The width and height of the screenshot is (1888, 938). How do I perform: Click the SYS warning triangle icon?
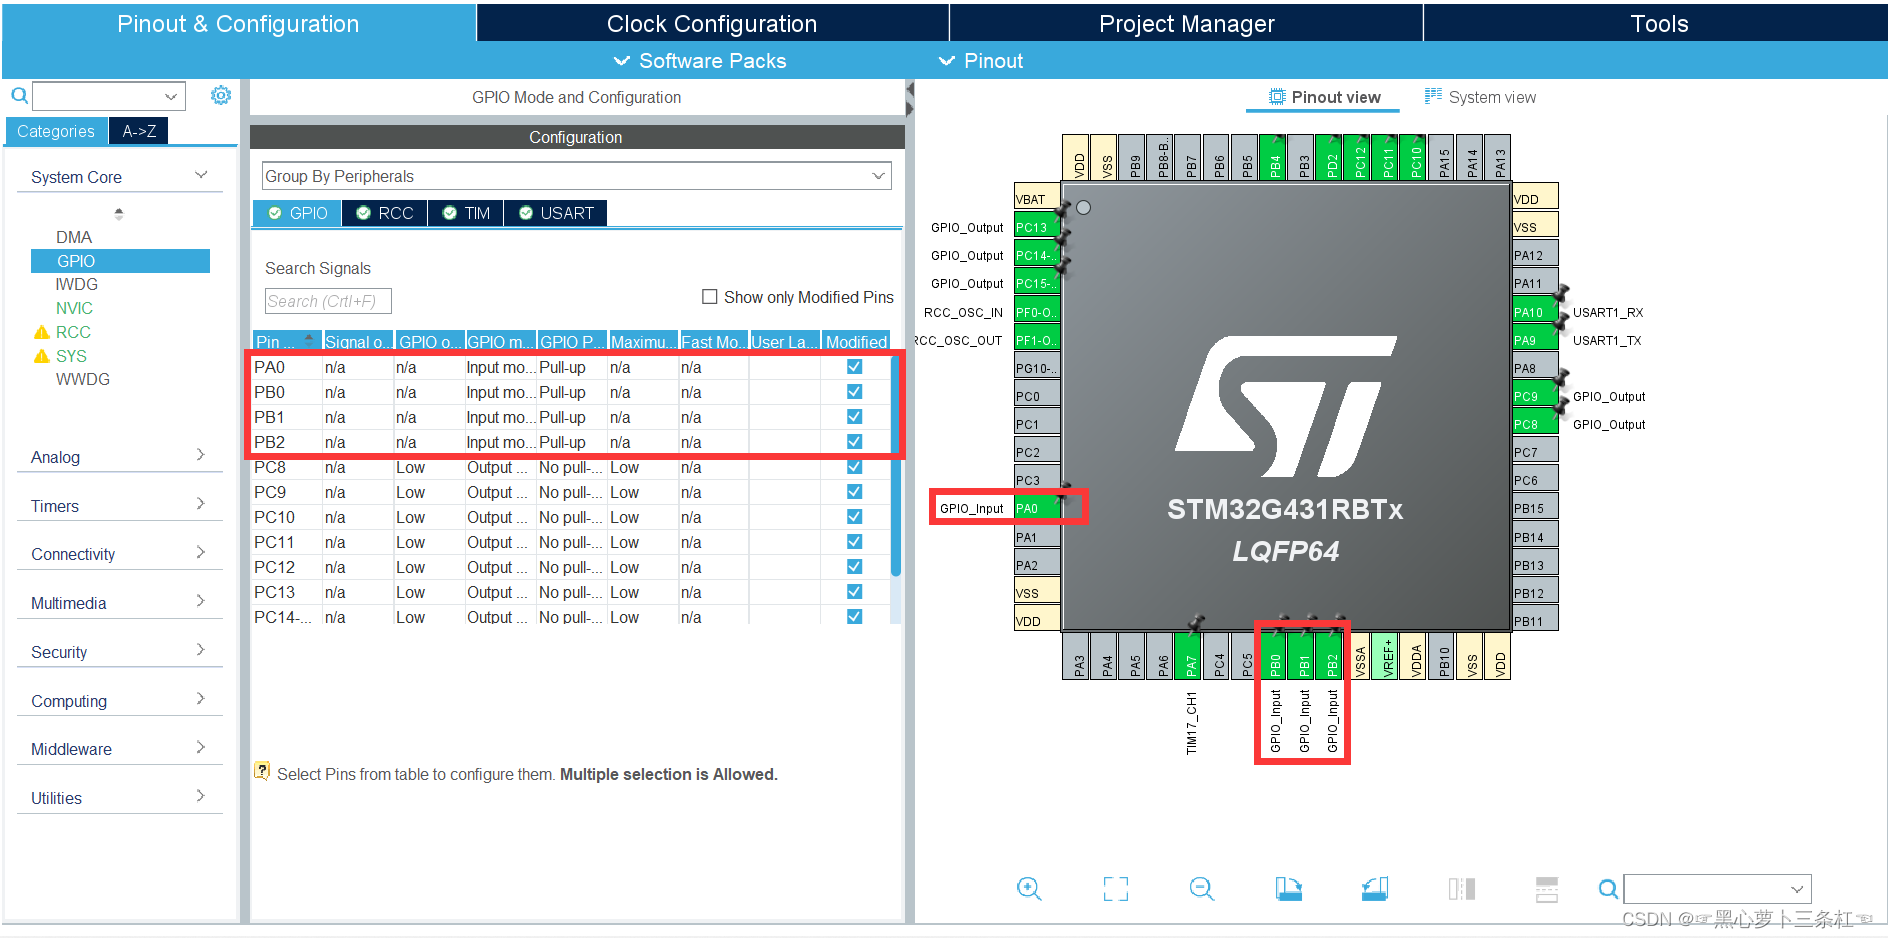click(x=41, y=356)
